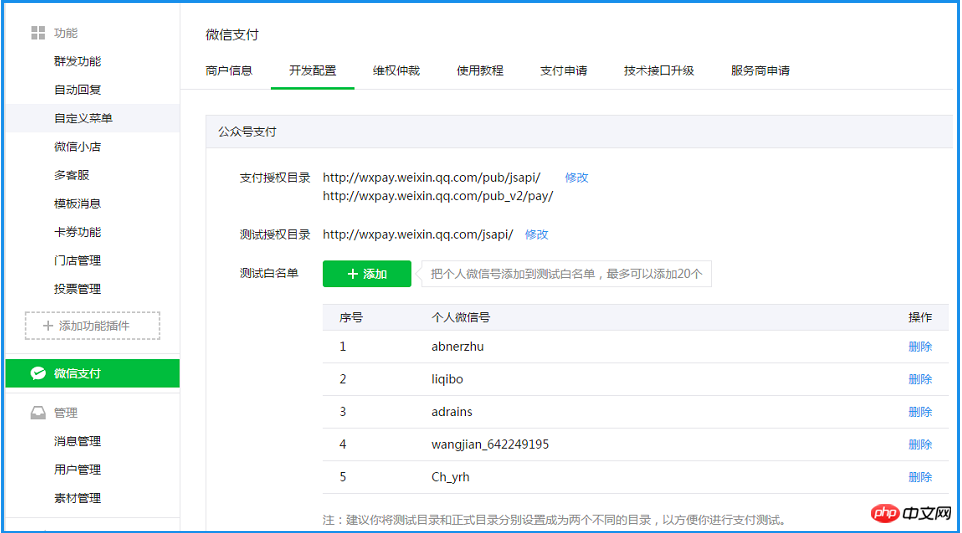Click the wangjian_642249195 text
962x533 pixels.
490,444
